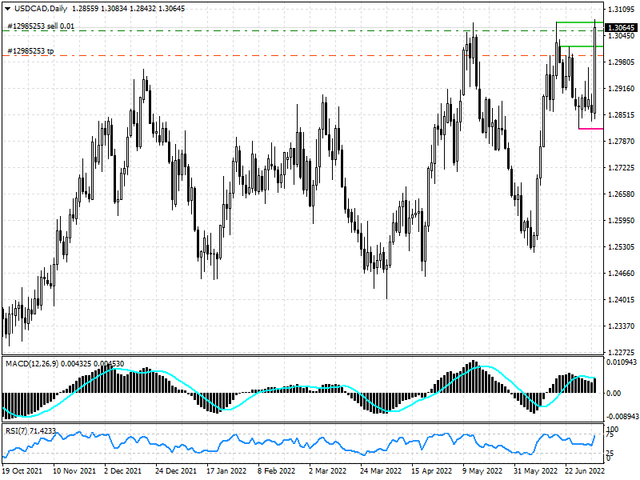
Task: Select the '#12985253 sell 0.01' order label
Action: click(x=41, y=26)
